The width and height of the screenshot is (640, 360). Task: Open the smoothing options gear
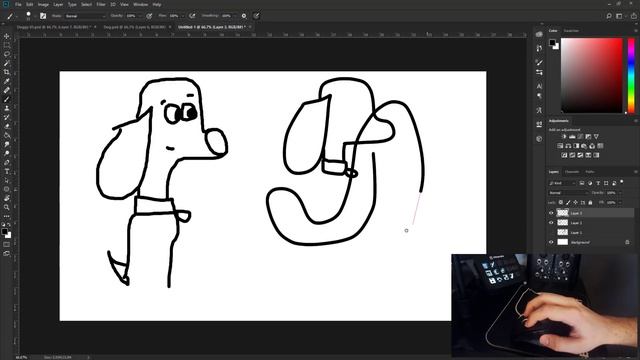point(244,16)
